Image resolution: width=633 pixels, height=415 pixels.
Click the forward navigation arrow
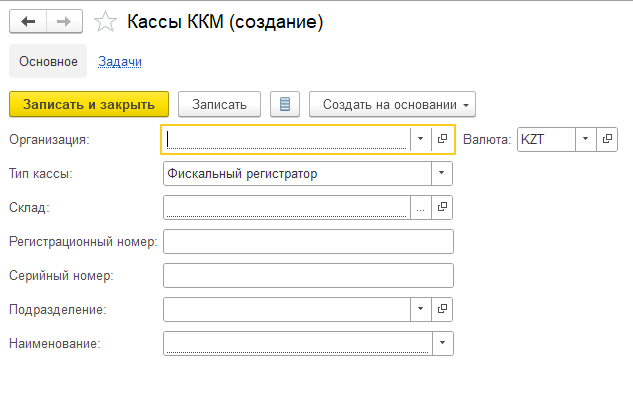(x=63, y=21)
